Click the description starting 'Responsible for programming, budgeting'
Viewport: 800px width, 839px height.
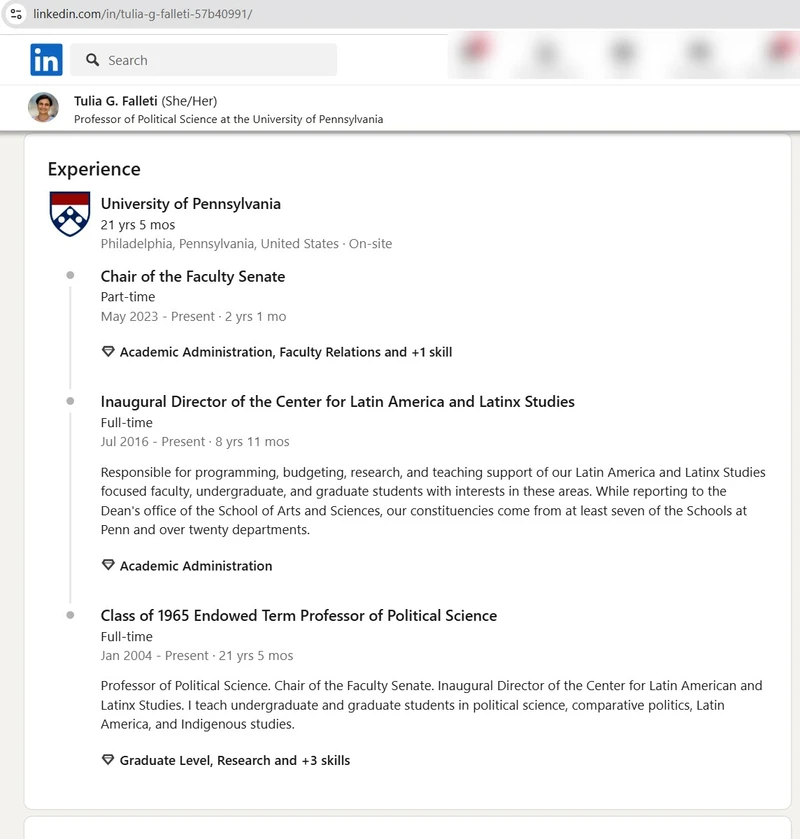pyautogui.click(x=433, y=501)
